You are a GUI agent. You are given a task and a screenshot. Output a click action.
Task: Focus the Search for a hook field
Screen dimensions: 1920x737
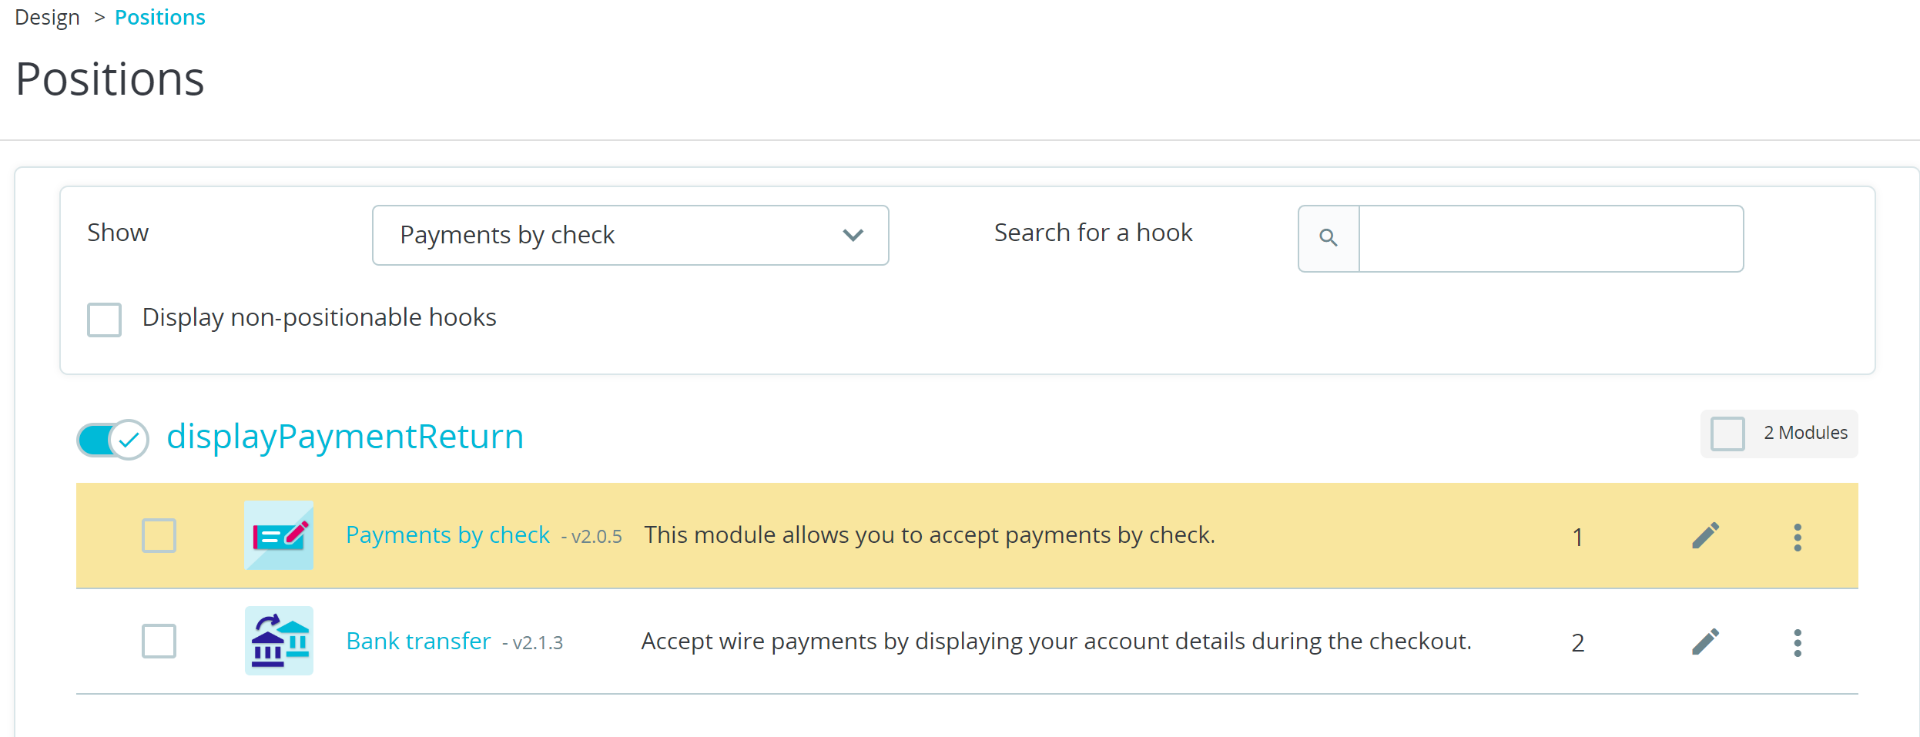(1551, 238)
